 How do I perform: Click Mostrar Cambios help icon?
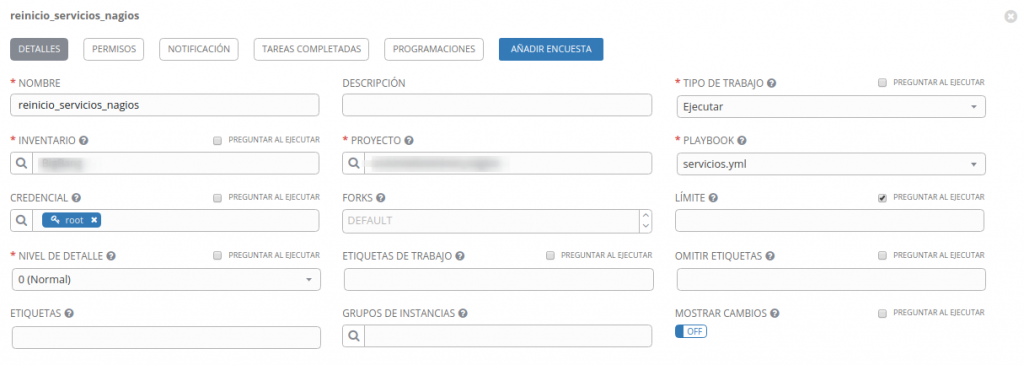coord(775,313)
